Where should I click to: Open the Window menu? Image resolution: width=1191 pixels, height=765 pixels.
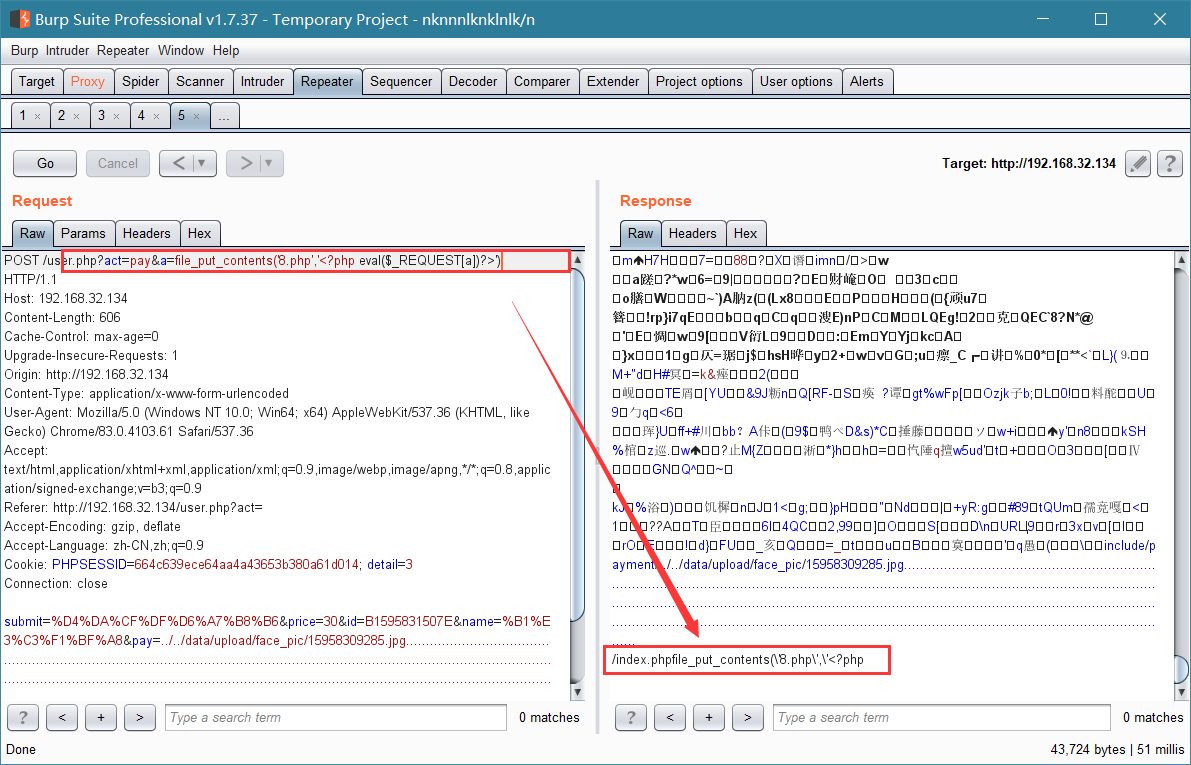tap(181, 50)
